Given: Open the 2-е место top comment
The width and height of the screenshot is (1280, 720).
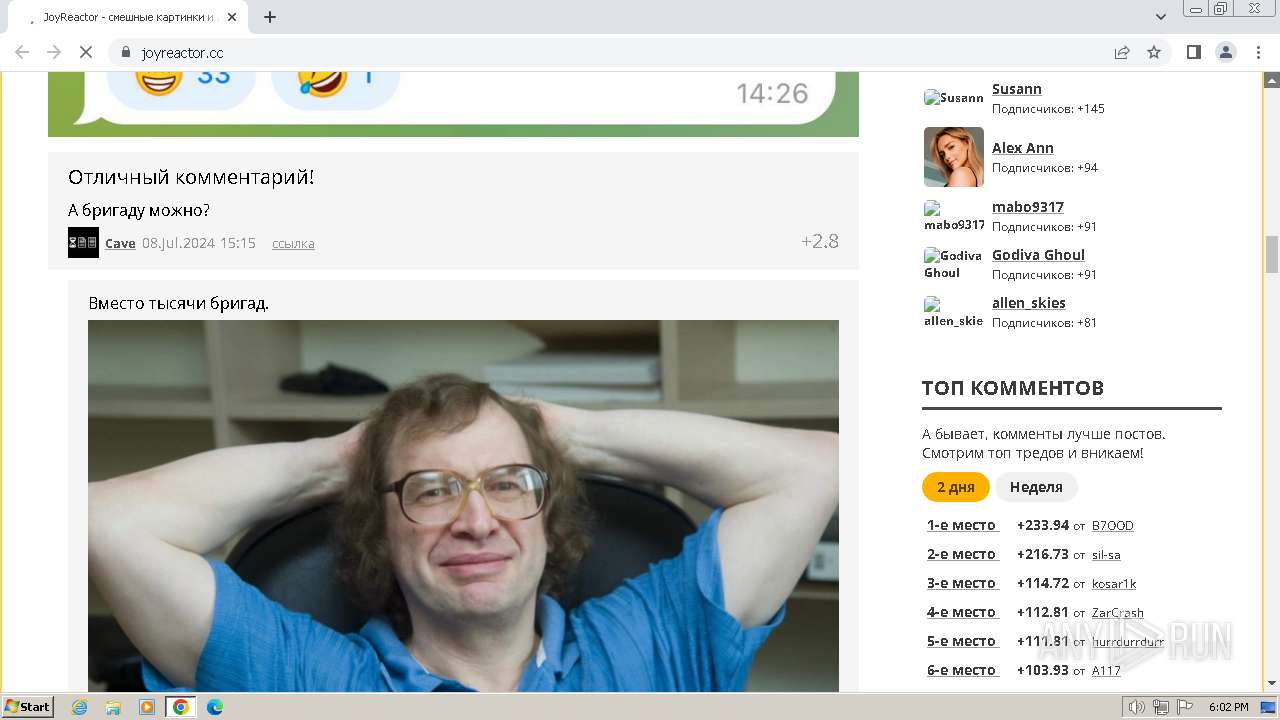Looking at the screenshot, I should [961, 554].
